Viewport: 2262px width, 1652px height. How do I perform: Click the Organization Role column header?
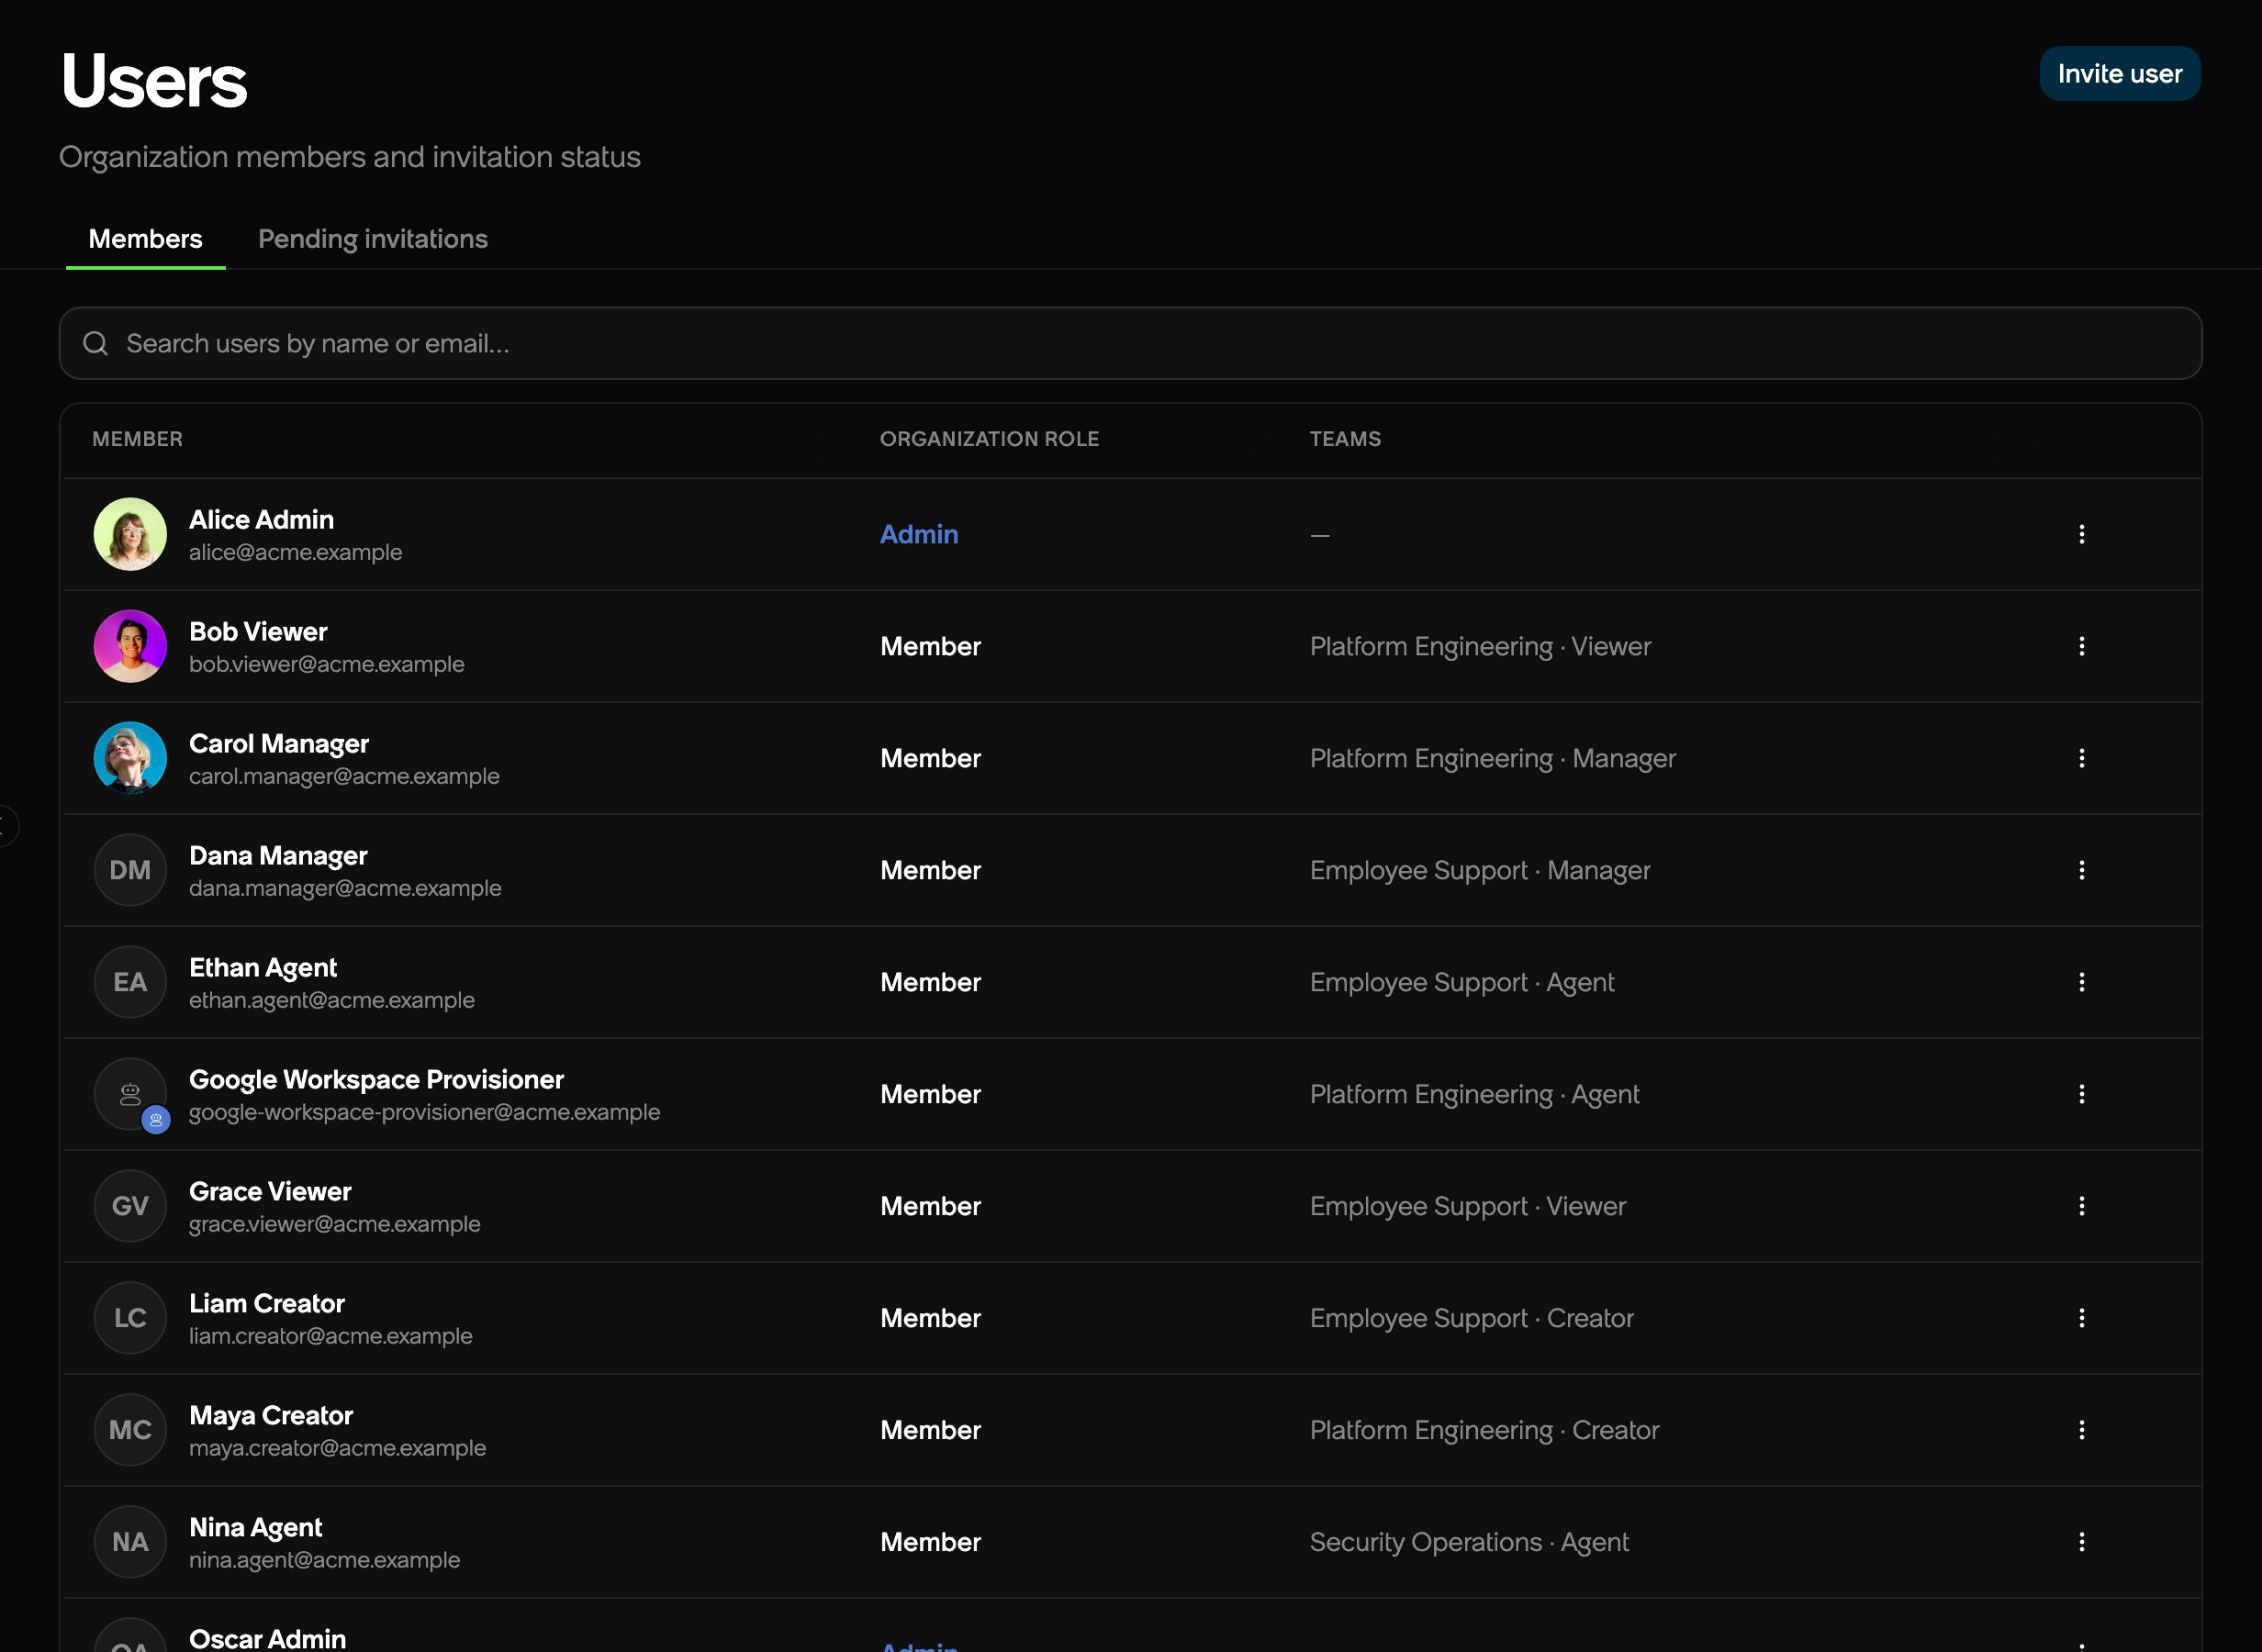click(989, 439)
